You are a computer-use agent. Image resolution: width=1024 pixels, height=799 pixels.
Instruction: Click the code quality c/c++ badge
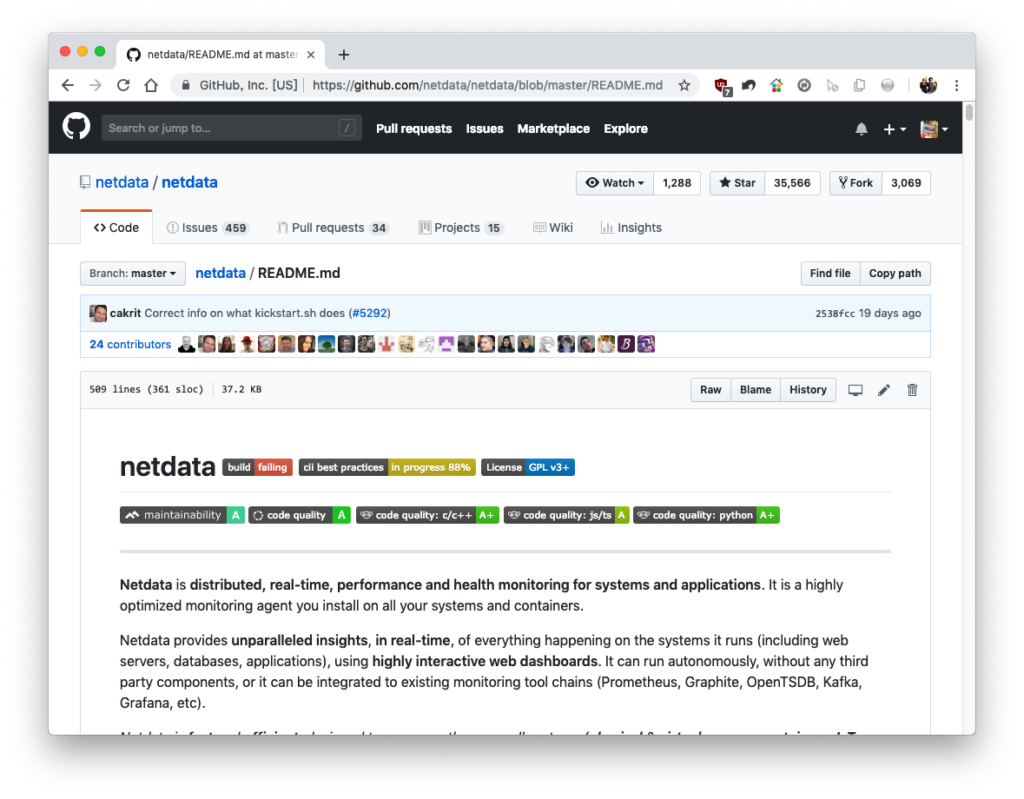(x=428, y=515)
